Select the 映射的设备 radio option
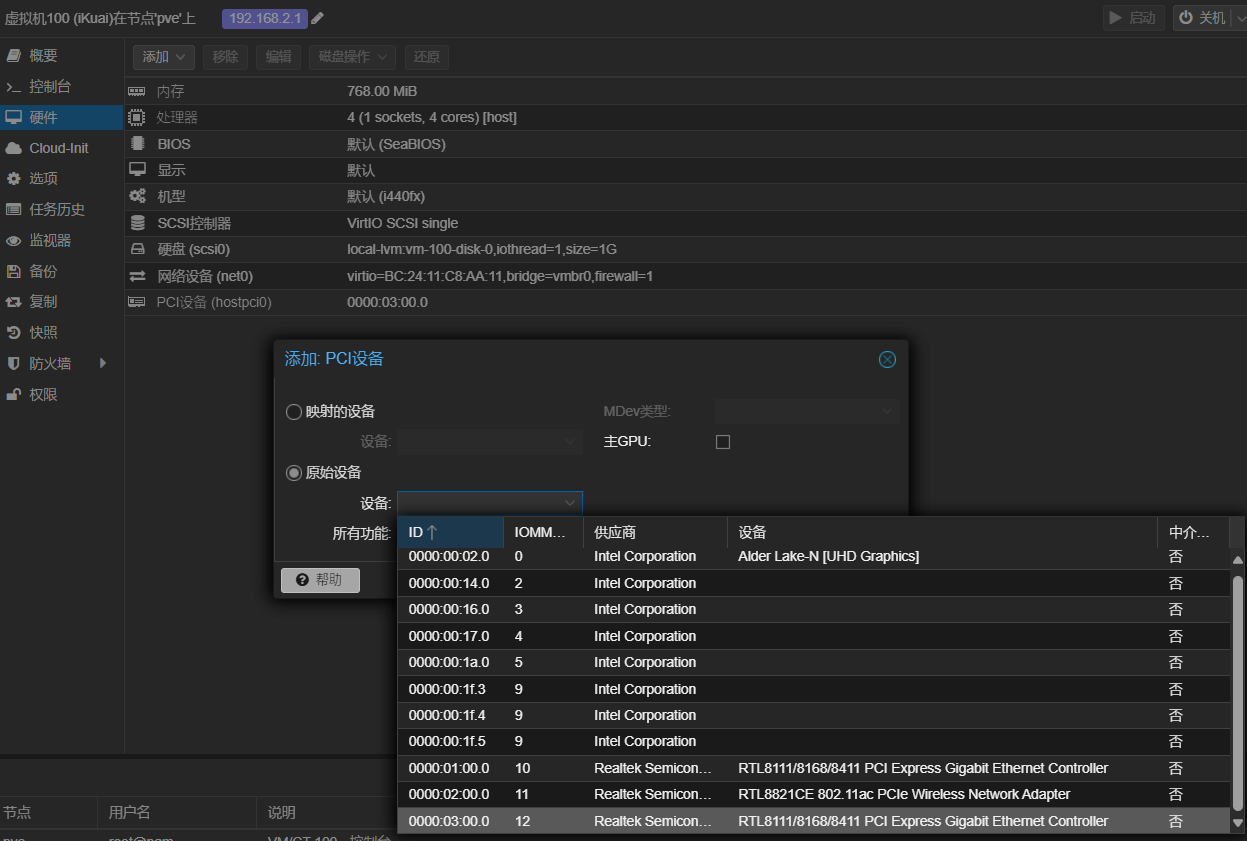Image resolution: width=1247 pixels, height=841 pixels. click(294, 412)
